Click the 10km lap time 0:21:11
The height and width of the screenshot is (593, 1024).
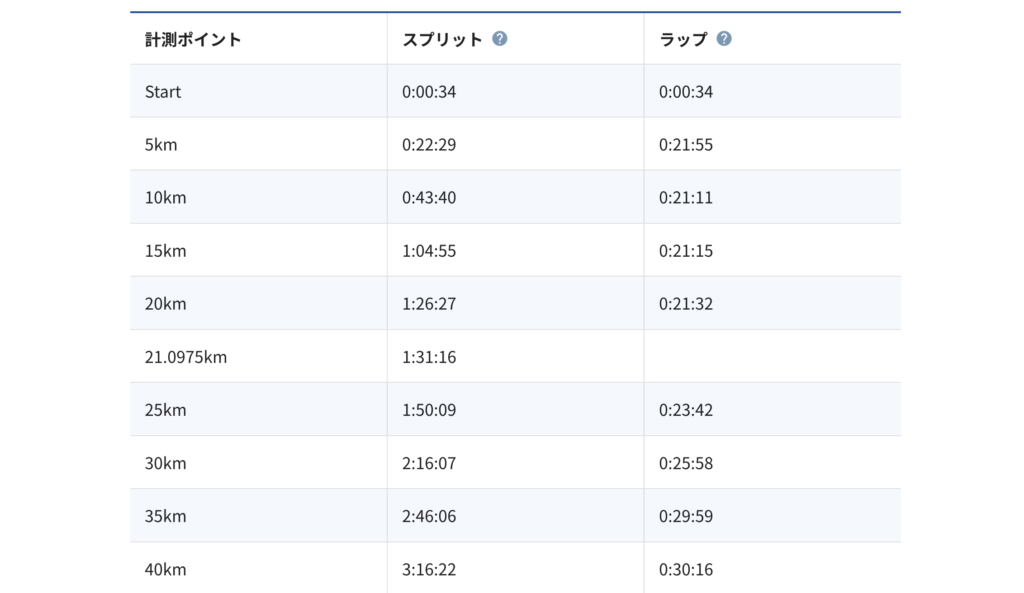point(686,198)
